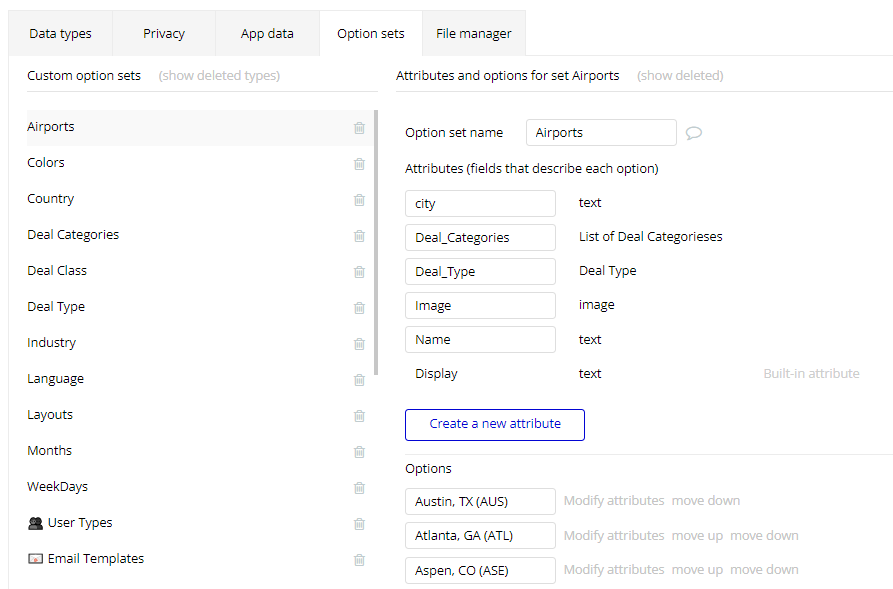Delete the Airports option set
This screenshot has height=589, width=893.
pos(359,128)
